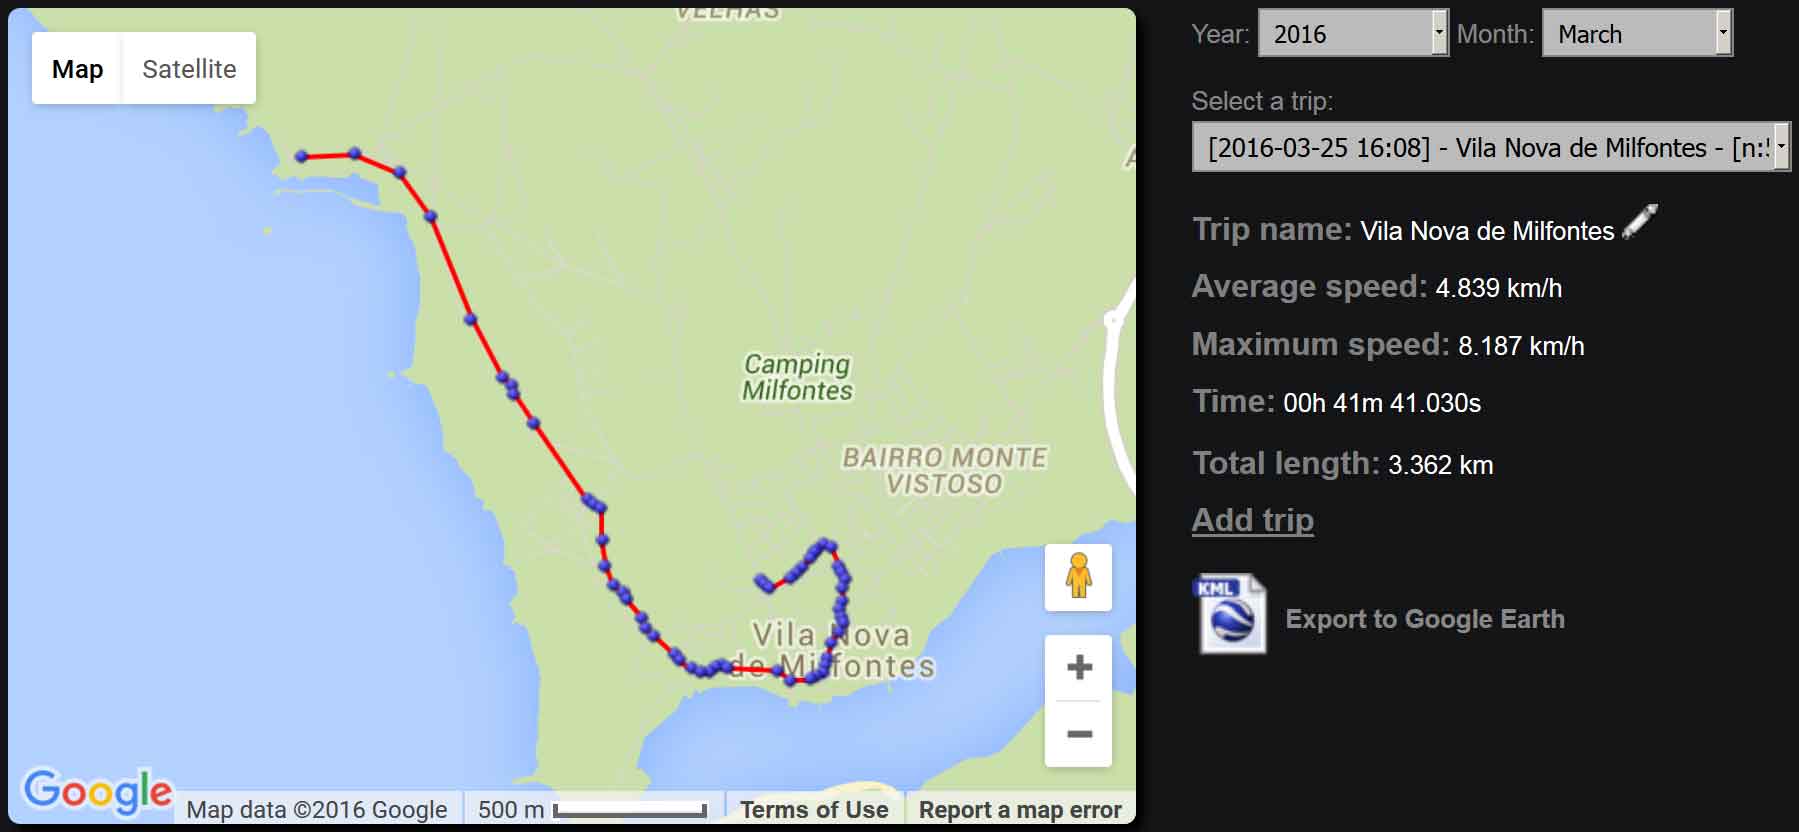
Task: Click the KML Google Earth file icon
Action: click(1231, 615)
